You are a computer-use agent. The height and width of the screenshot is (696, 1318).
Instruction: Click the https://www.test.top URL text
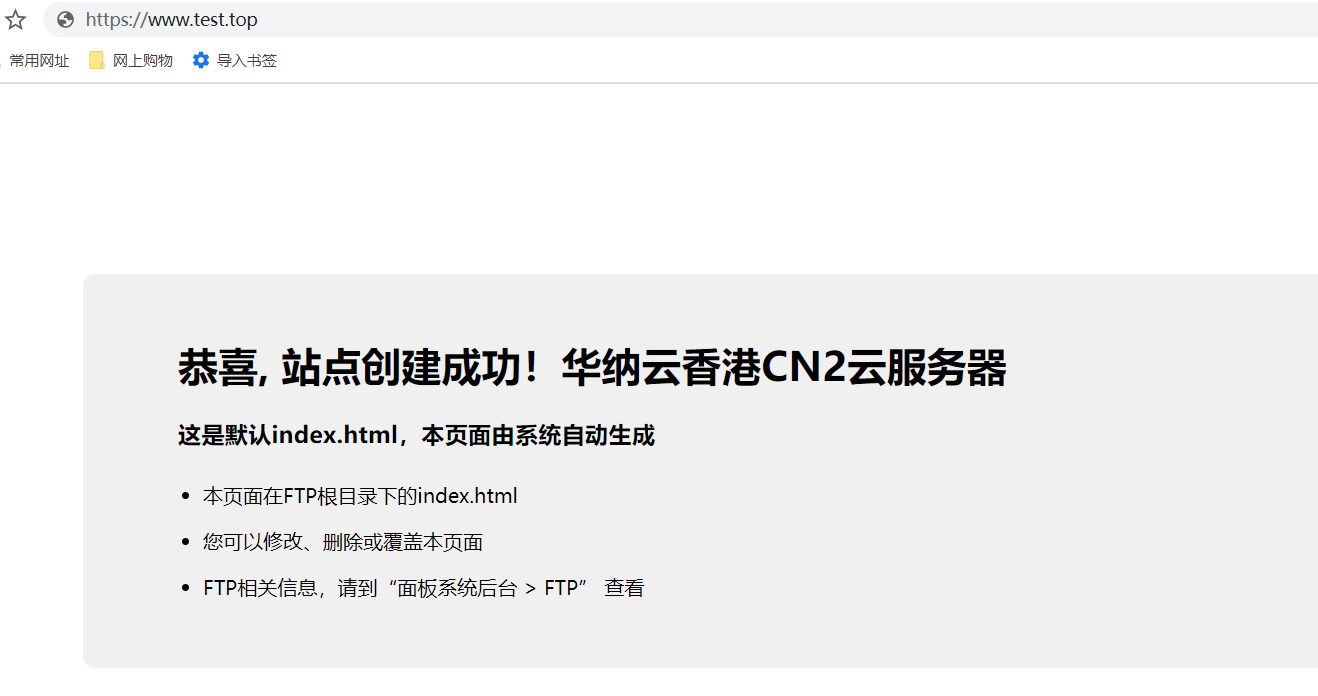coord(171,20)
